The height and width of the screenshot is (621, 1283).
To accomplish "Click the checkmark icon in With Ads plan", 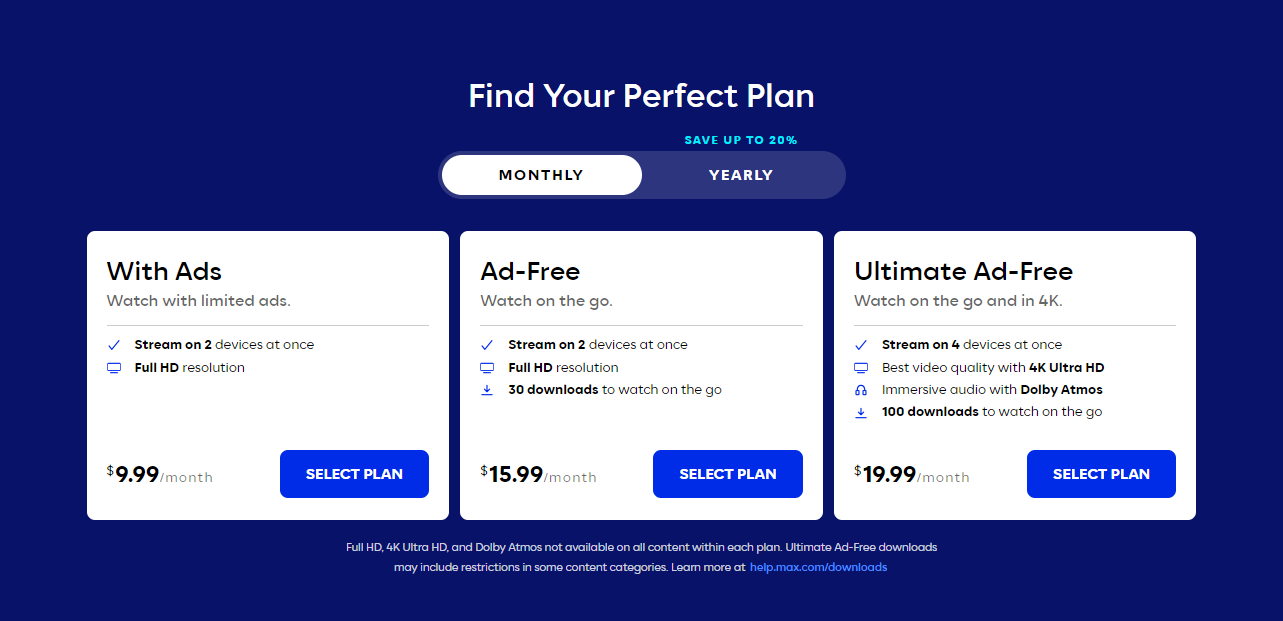I will coord(114,345).
